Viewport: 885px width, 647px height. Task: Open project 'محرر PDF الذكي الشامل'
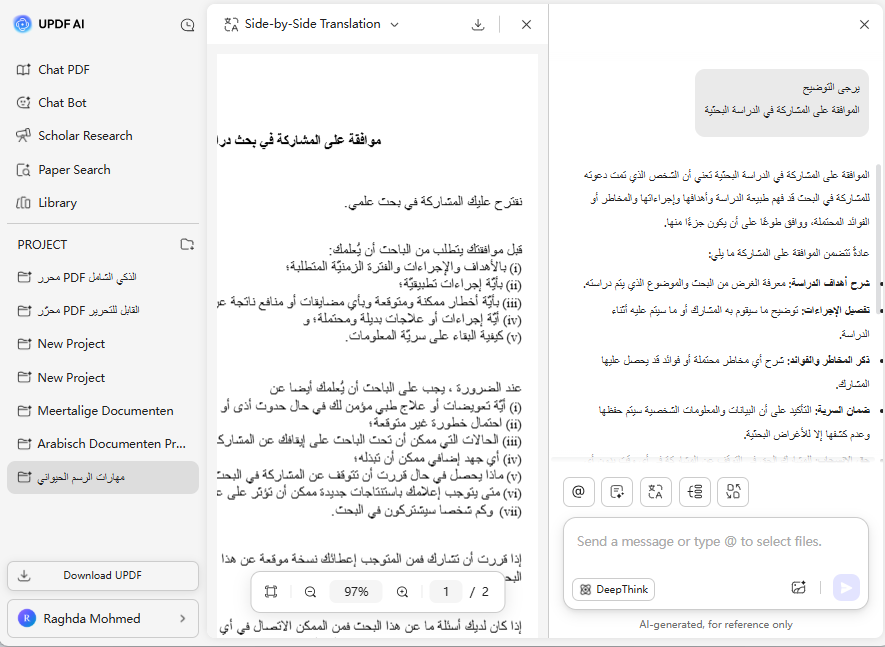[103, 277]
